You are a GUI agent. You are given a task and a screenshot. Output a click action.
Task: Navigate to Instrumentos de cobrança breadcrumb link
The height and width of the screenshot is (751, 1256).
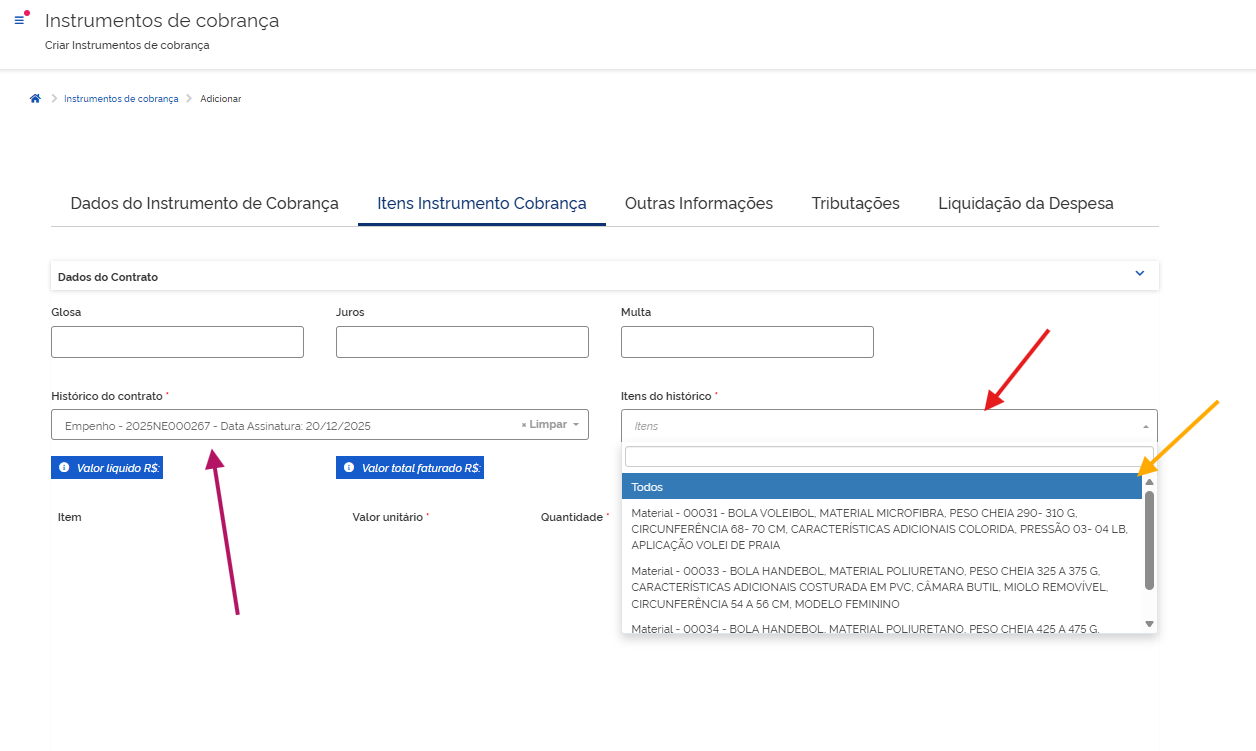[x=121, y=99]
